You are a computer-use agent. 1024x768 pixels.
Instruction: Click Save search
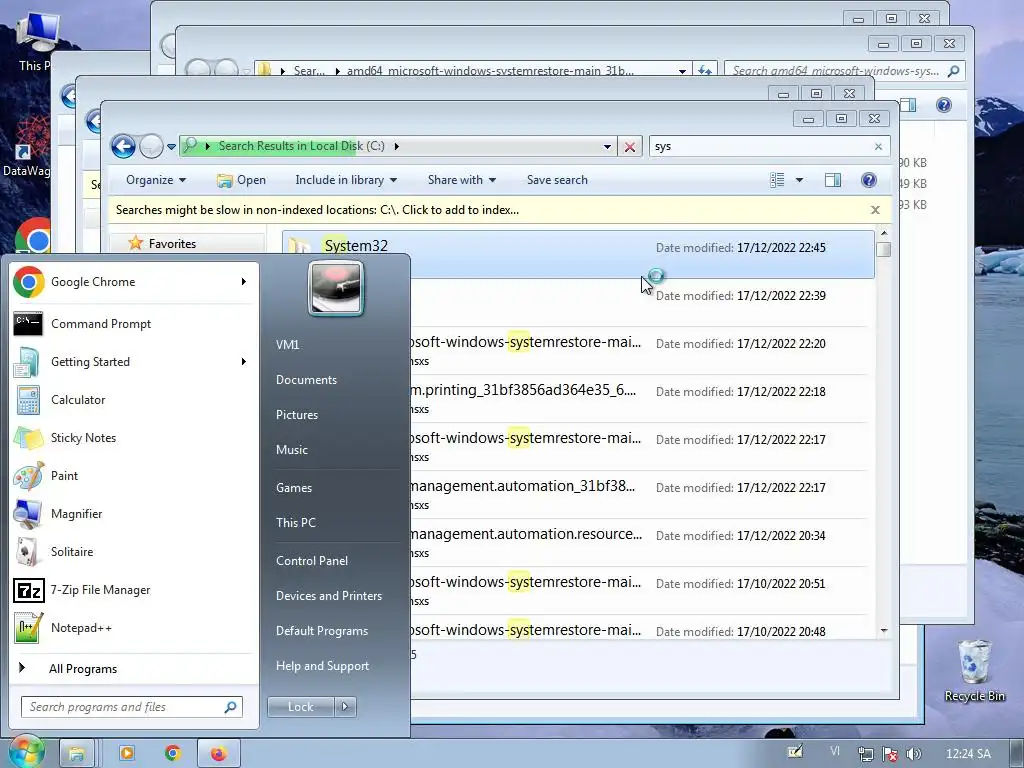(x=557, y=180)
